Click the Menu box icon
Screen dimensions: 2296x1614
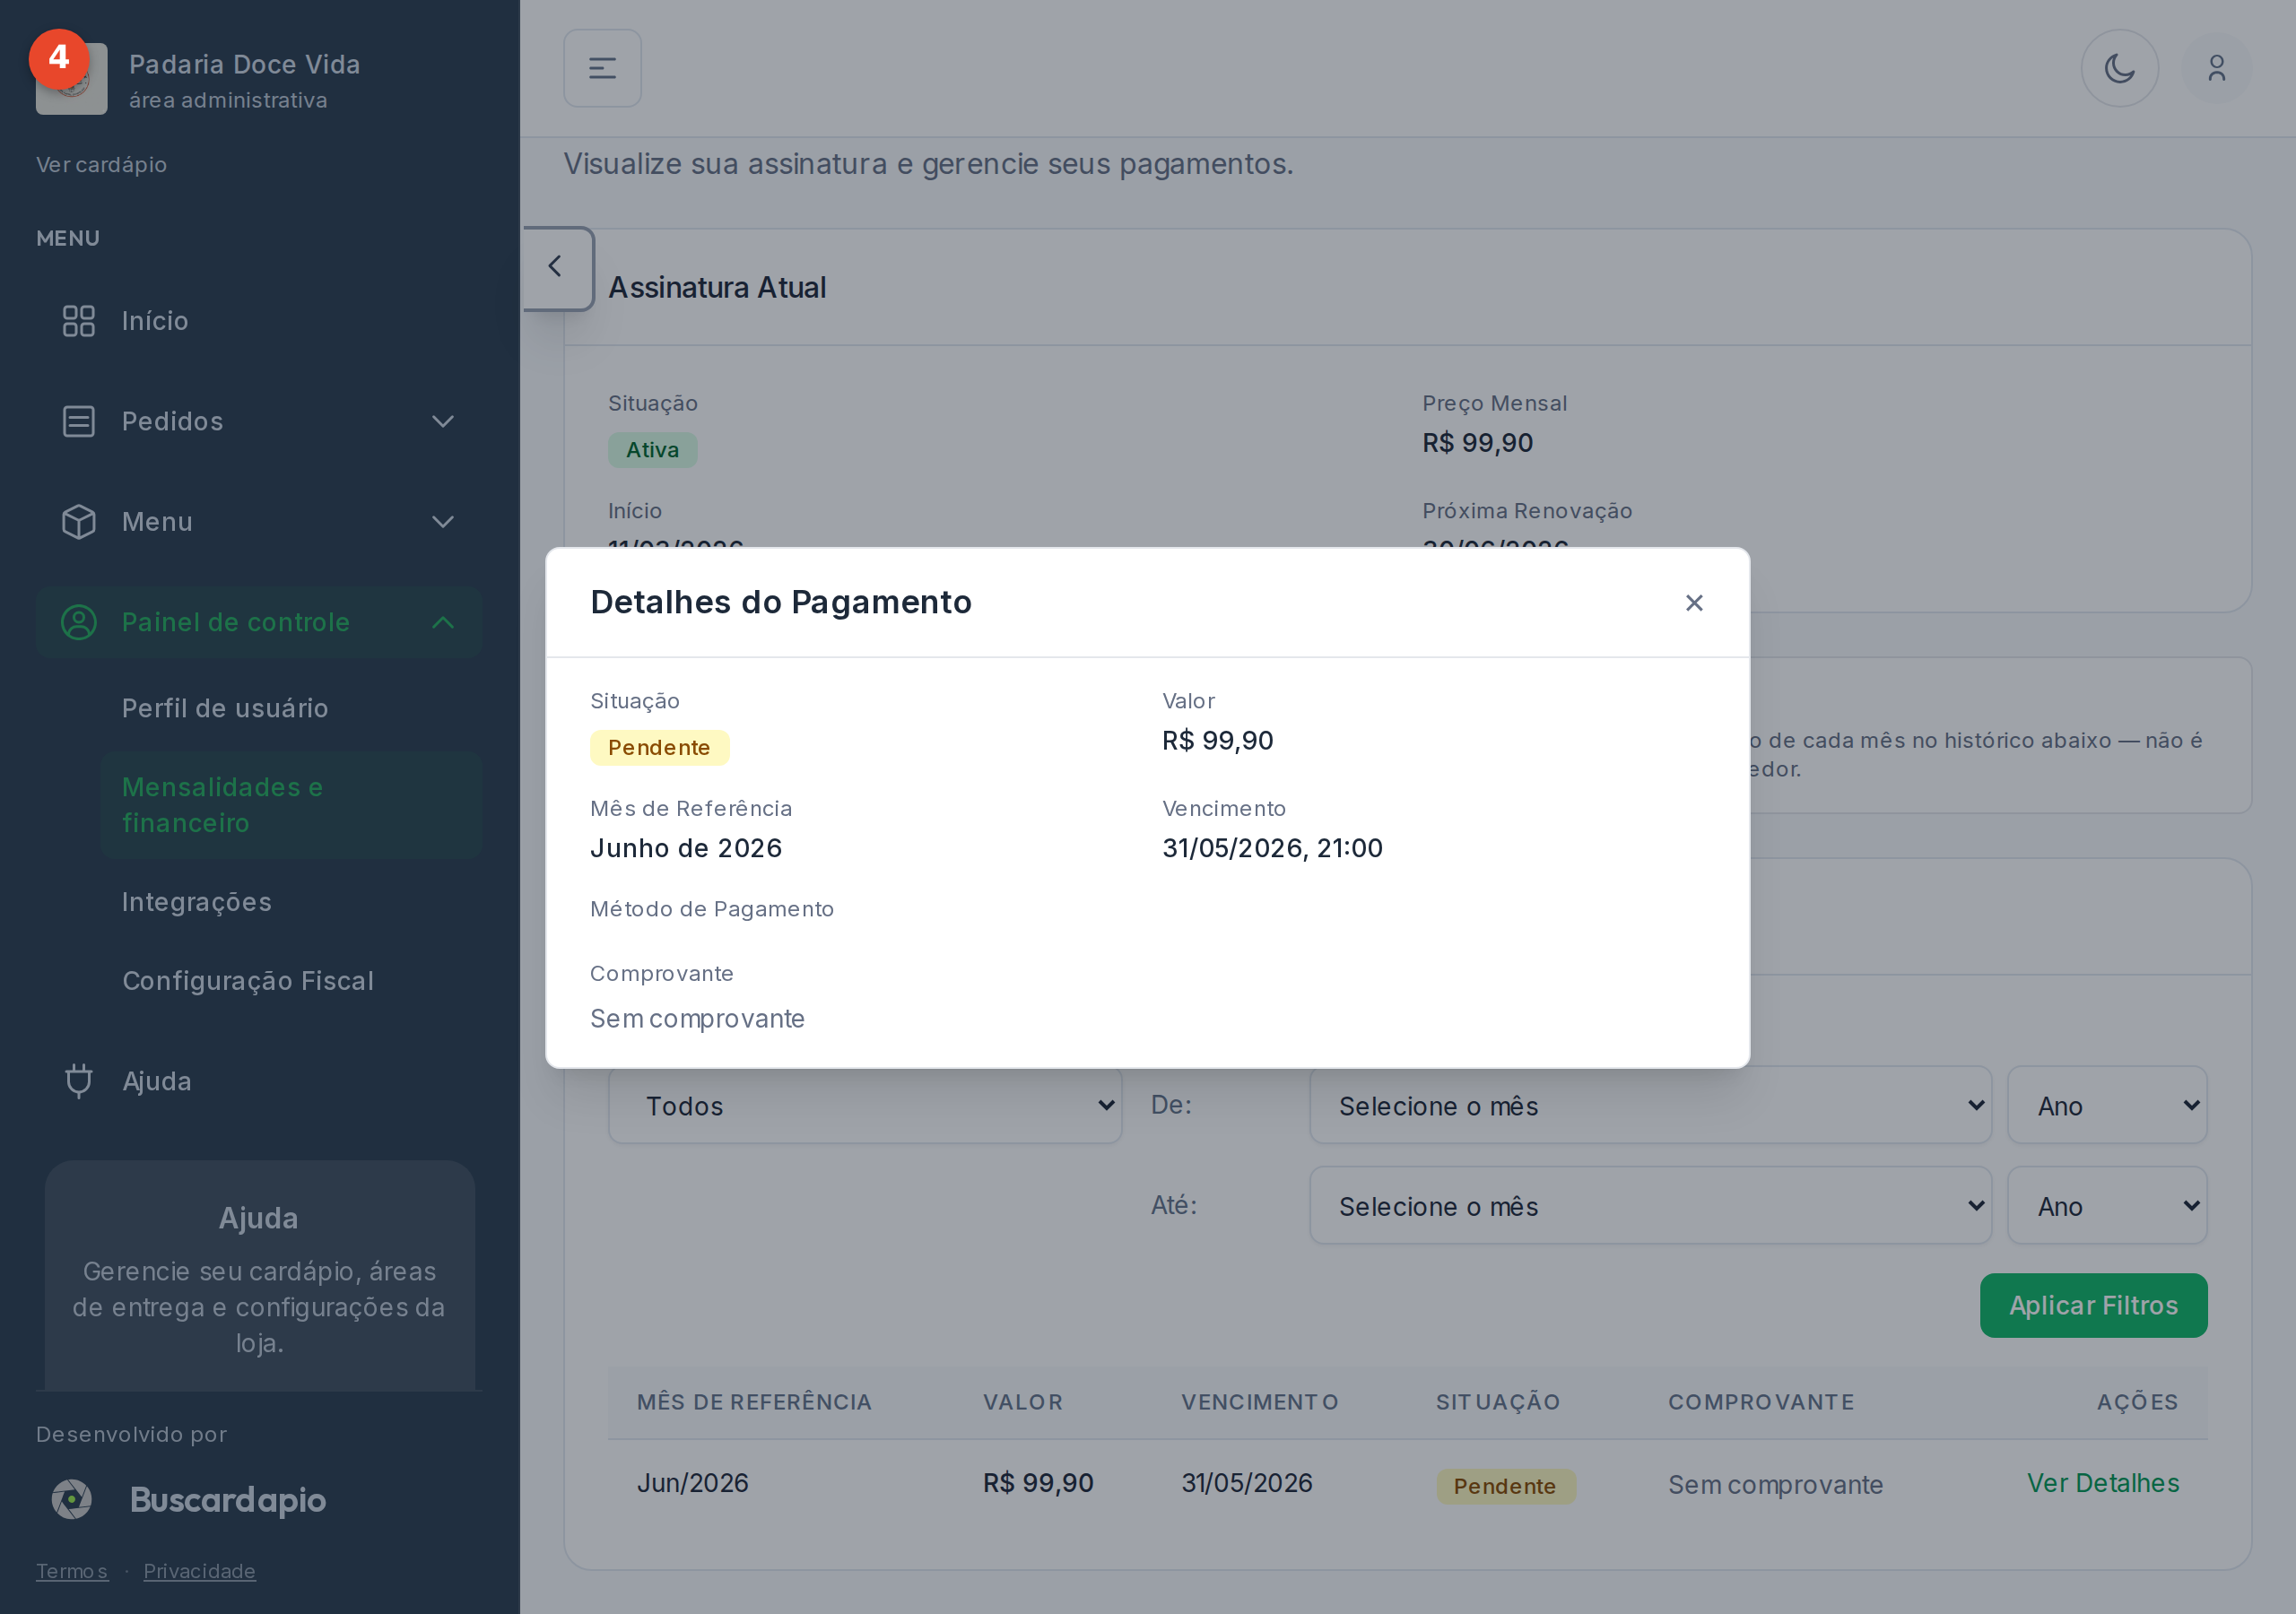coord(79,522)
